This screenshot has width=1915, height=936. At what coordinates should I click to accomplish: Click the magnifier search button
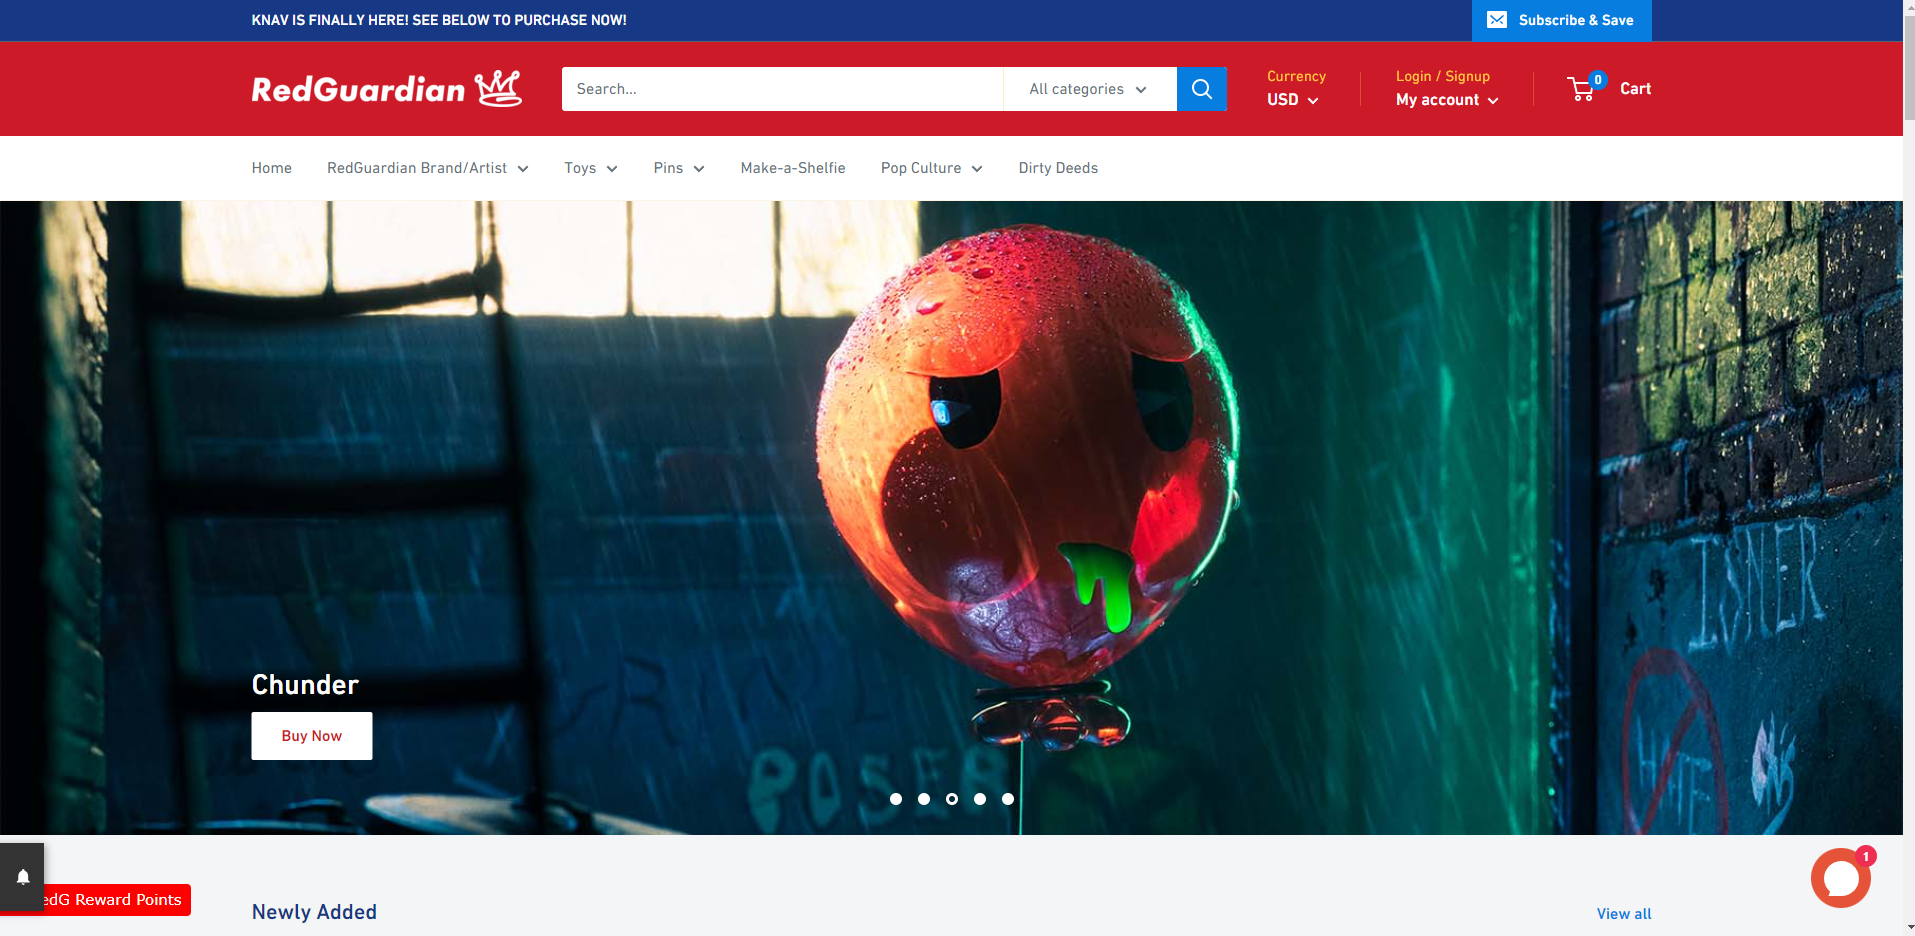point(1201,89)
